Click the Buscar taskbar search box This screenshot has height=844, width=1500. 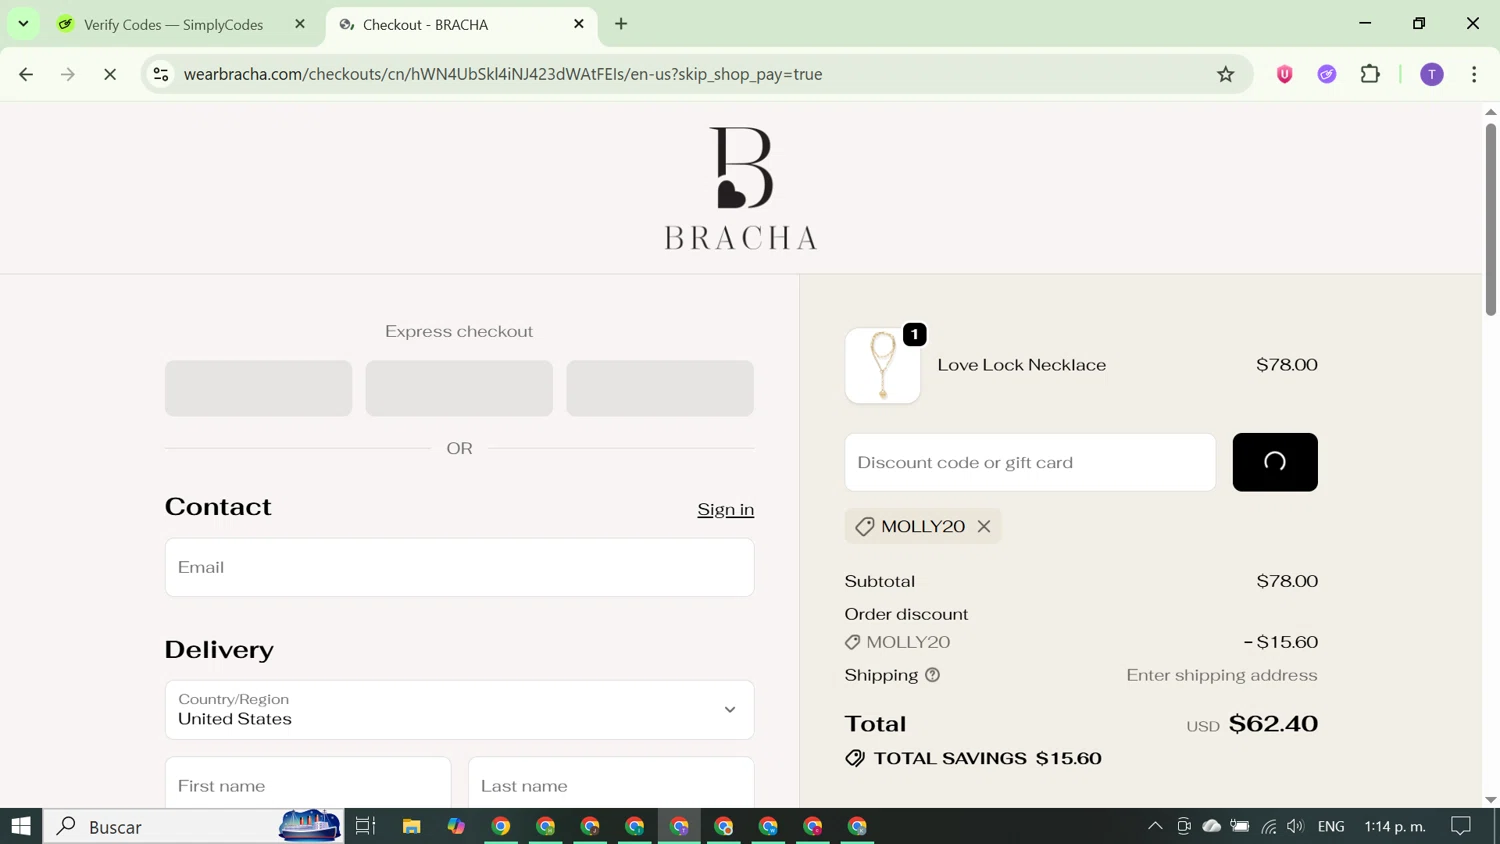194,826
